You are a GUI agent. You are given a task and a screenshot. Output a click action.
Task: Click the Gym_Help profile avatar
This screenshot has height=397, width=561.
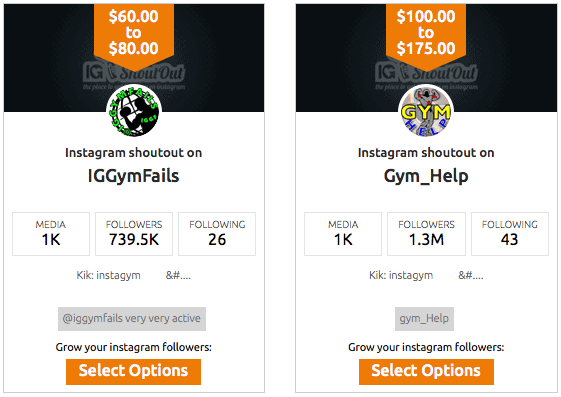click(426, 111)
